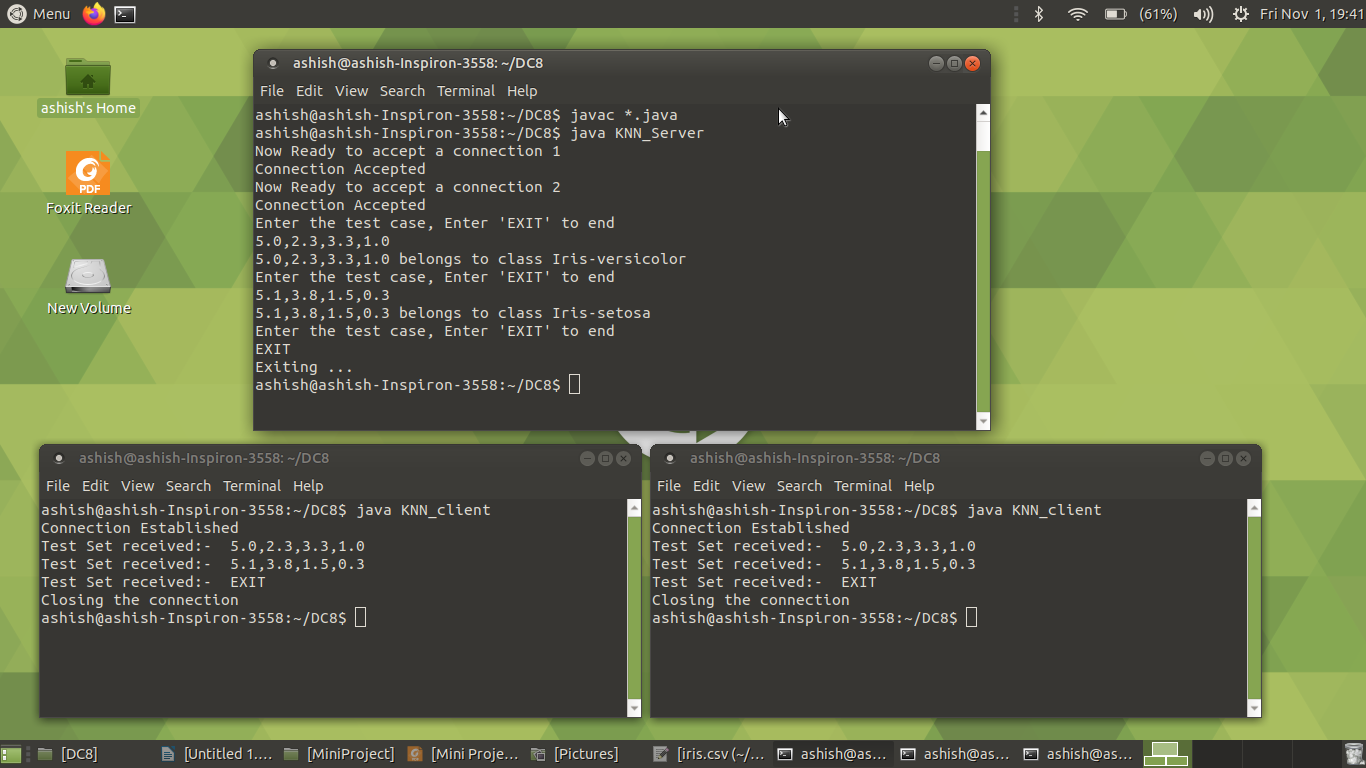The width and height of the screenshot is (1366, 768).
Task: Open Edit menu in right client terminal
Action: tap(706, 486)
